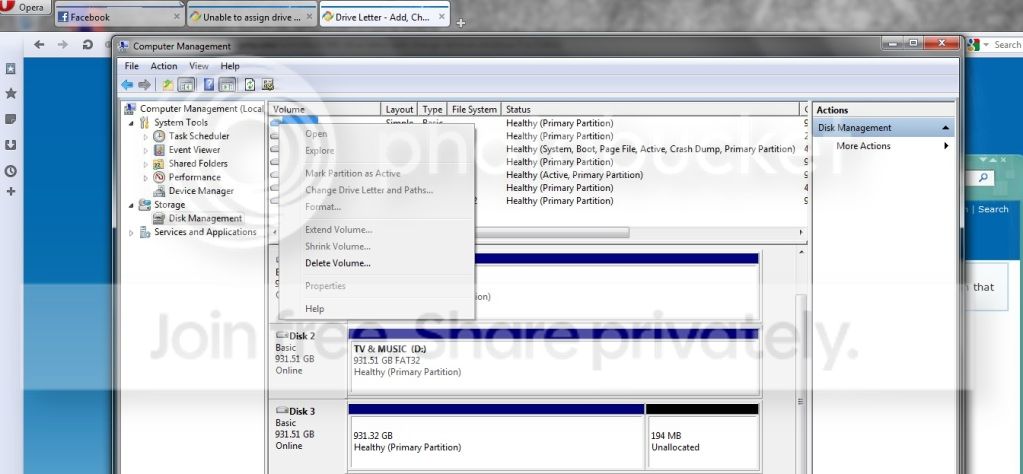Open the Action menu
The height and width of the screenshot is (474, 1023).
(x=164, y=66)
